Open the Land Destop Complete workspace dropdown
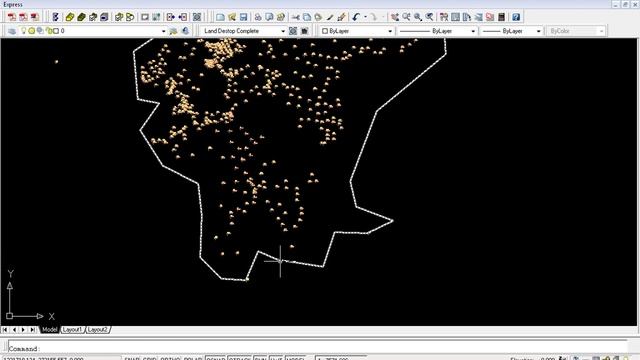This screenshot has width=640, height=360. (x=282, y=31)
